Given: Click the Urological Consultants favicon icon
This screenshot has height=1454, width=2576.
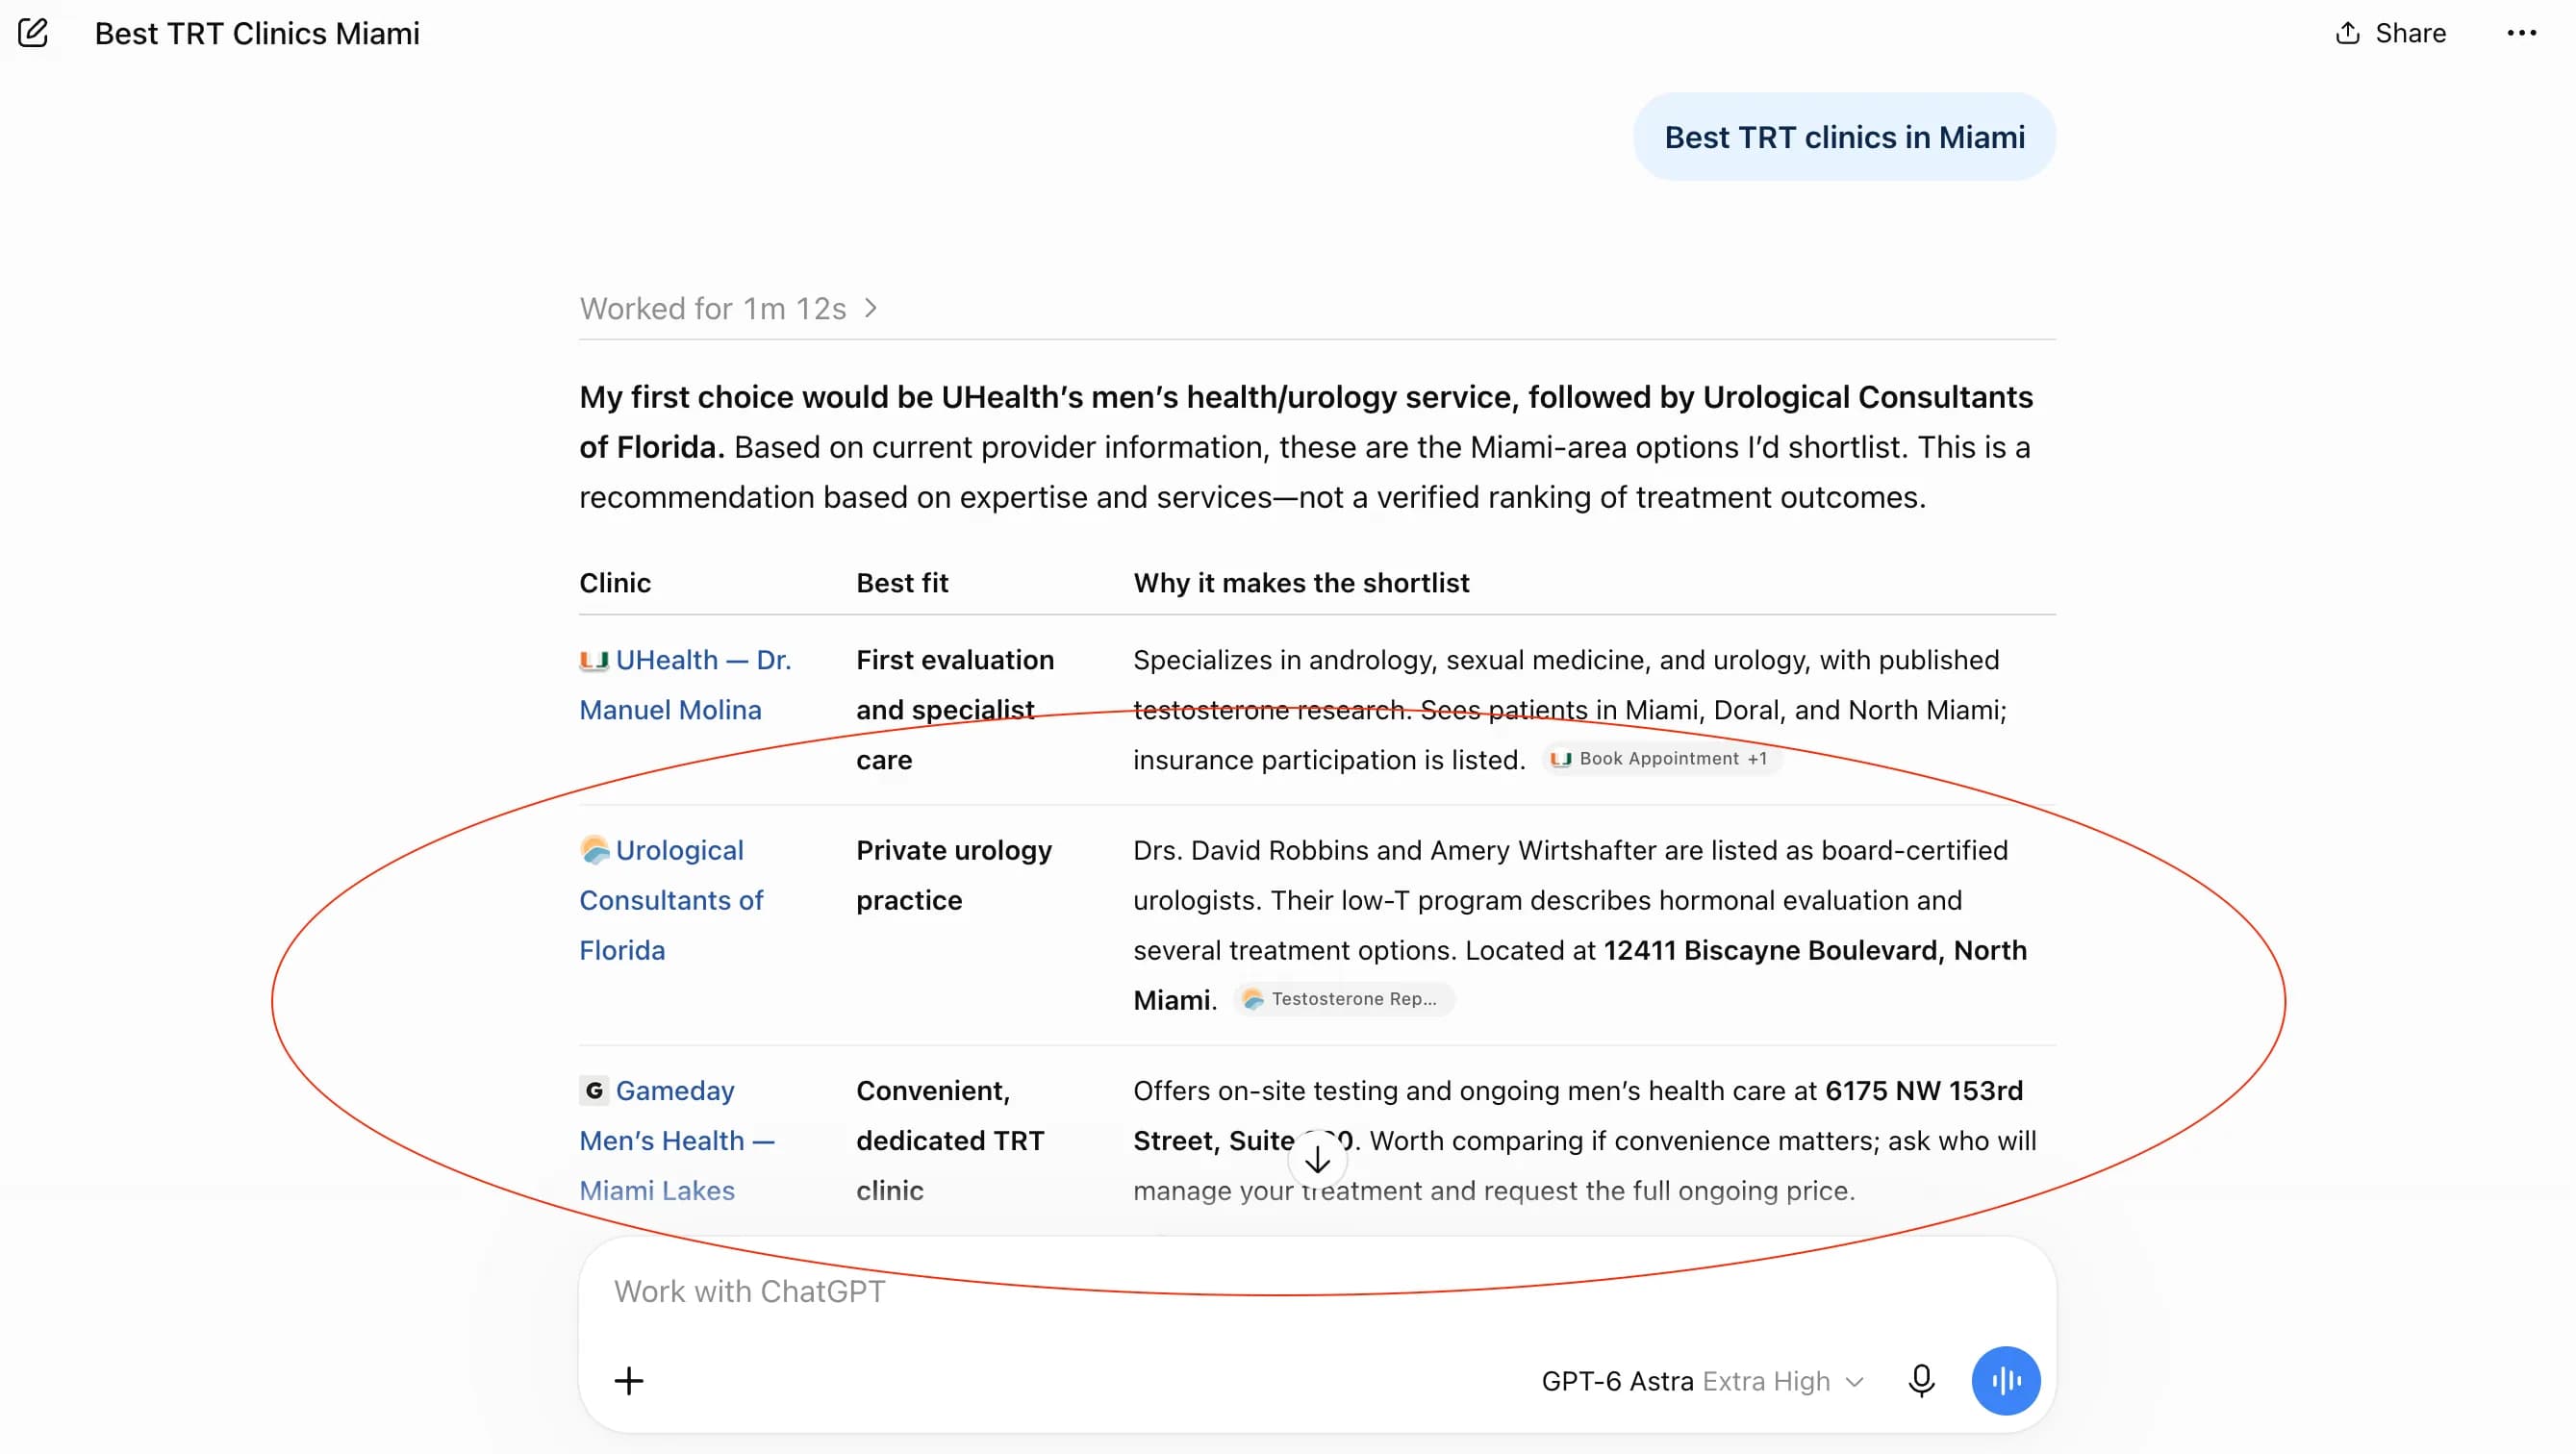Looking at the screenshot, I should 594,850.
